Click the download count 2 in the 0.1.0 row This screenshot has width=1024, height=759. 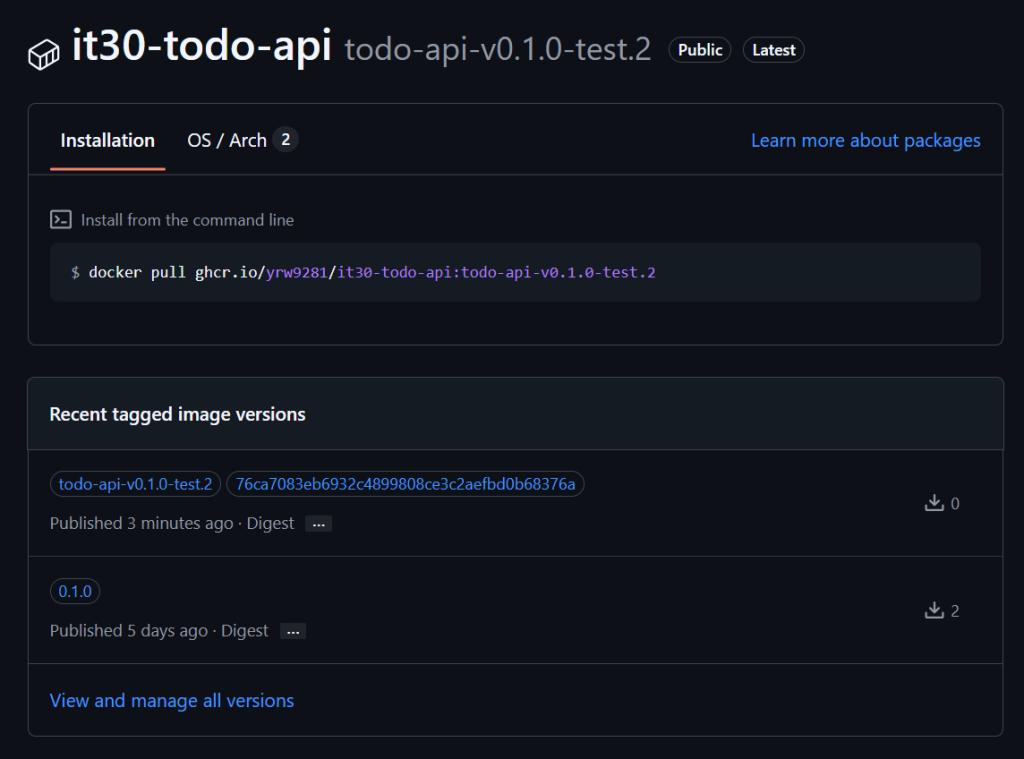pos(955,611)
